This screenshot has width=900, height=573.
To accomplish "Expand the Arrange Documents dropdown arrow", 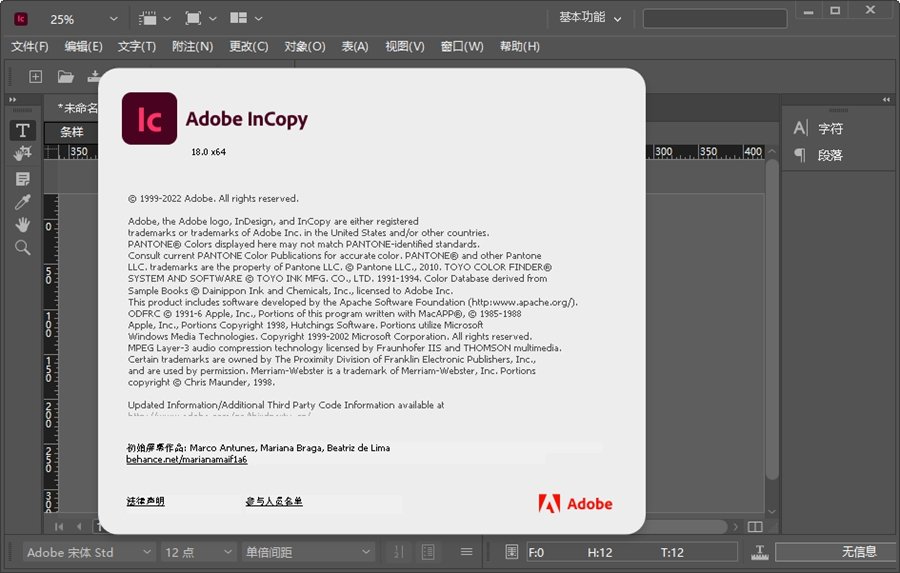I will click(x=258, y=19).
